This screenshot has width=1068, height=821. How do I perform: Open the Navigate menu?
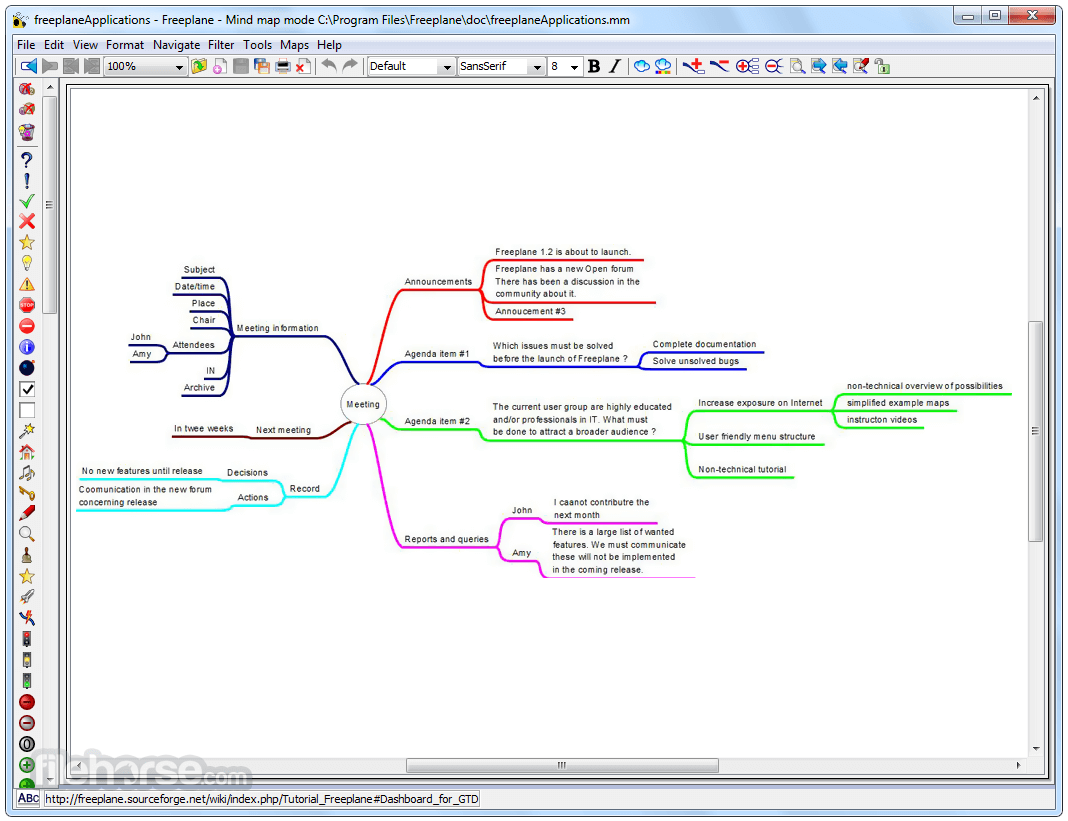[176, 45]
